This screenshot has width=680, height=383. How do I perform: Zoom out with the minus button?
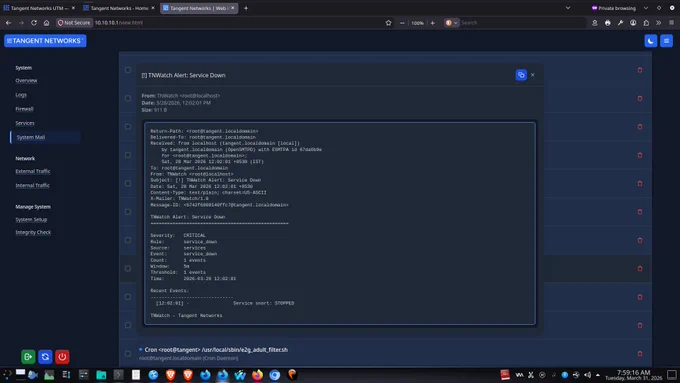pos(402,23)
